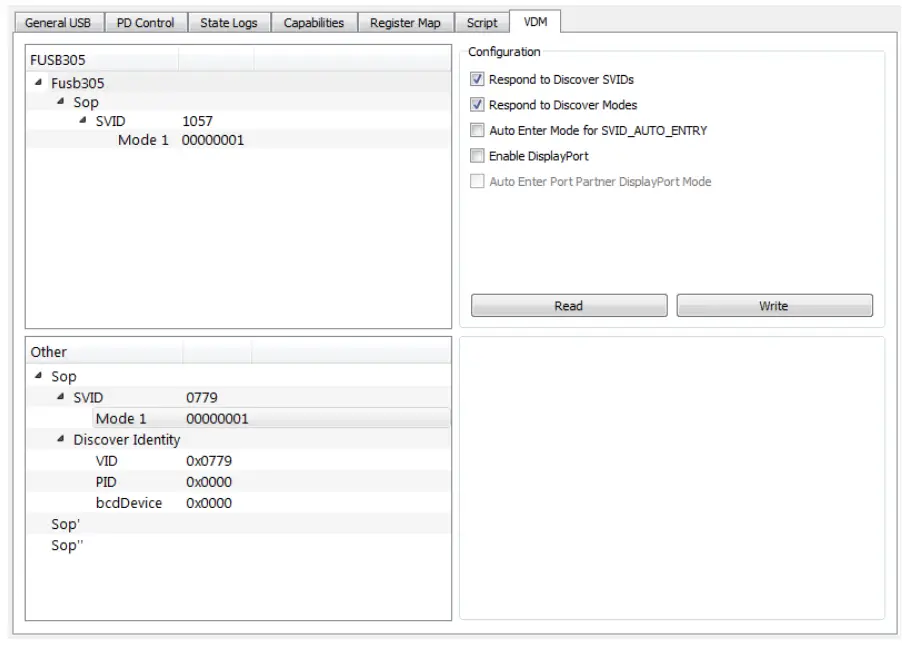The height and width of the screenshot is (647, 902).
Task: Toggle Auto Enter Port Partner DisplayPort Mode
Action: [x=477, y=181]
